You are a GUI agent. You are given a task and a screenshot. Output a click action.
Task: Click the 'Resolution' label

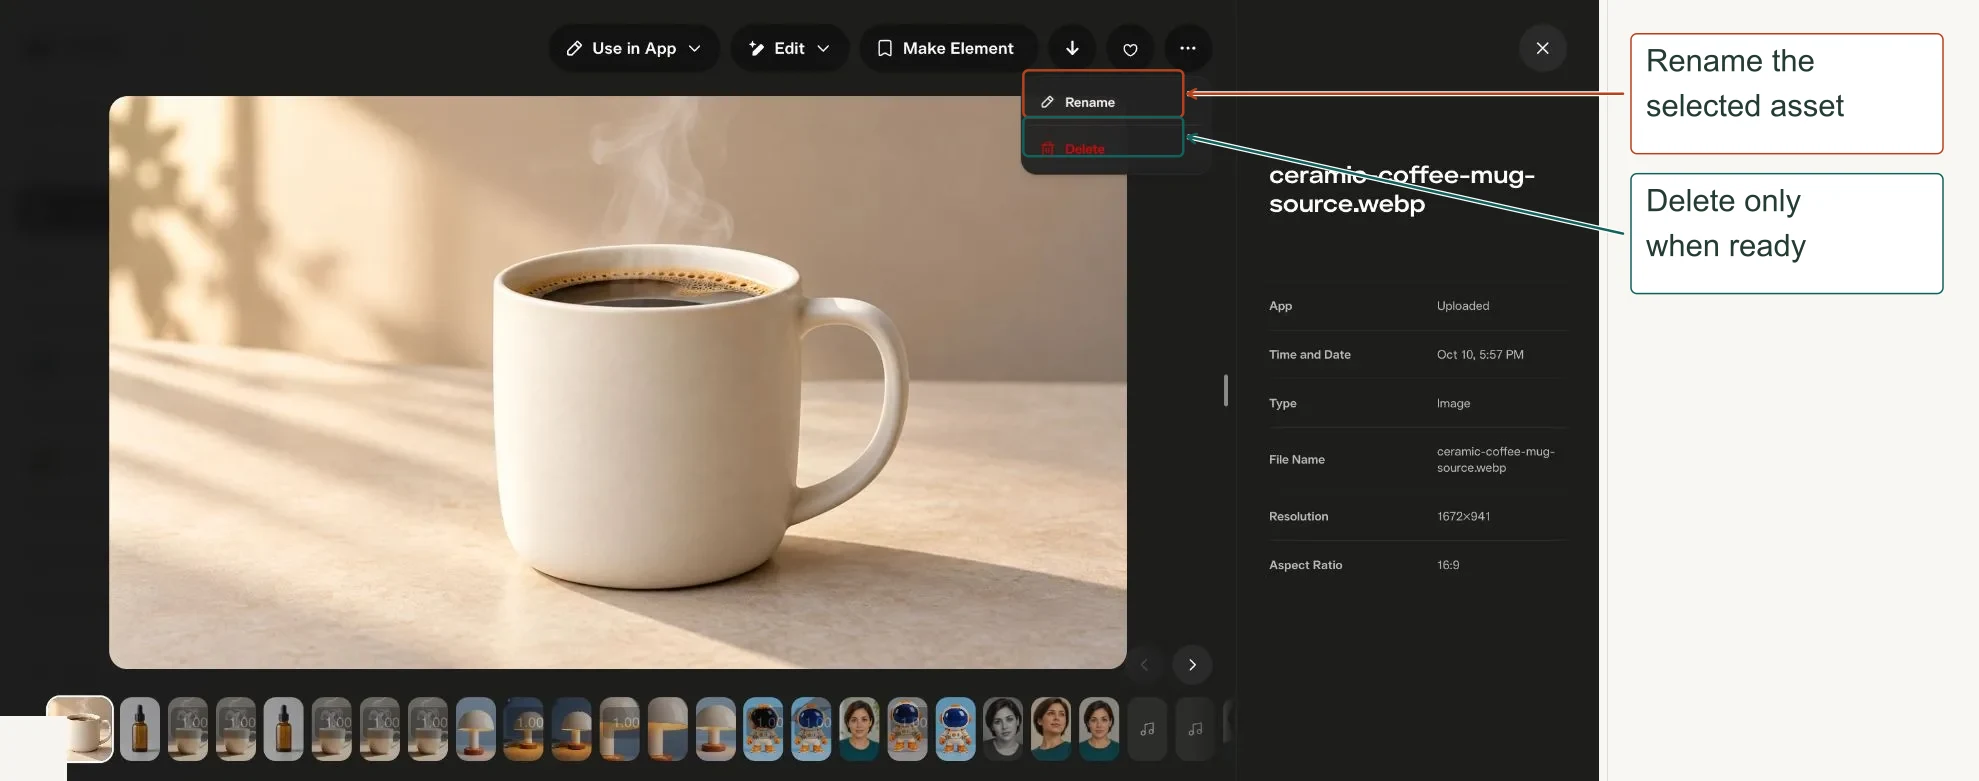[x=1299, y=517]
